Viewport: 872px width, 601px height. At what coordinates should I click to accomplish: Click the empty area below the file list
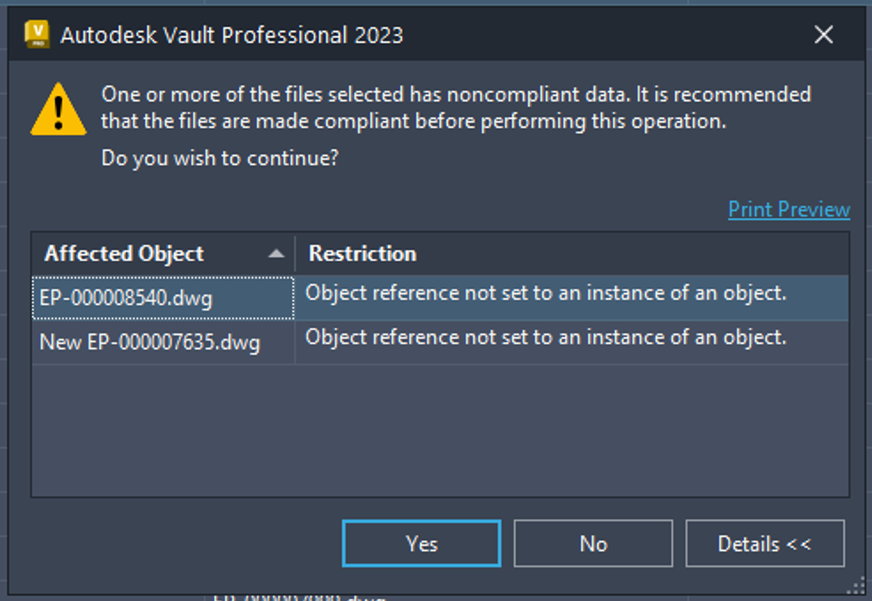pyautogui.click(x=440, y=430)
